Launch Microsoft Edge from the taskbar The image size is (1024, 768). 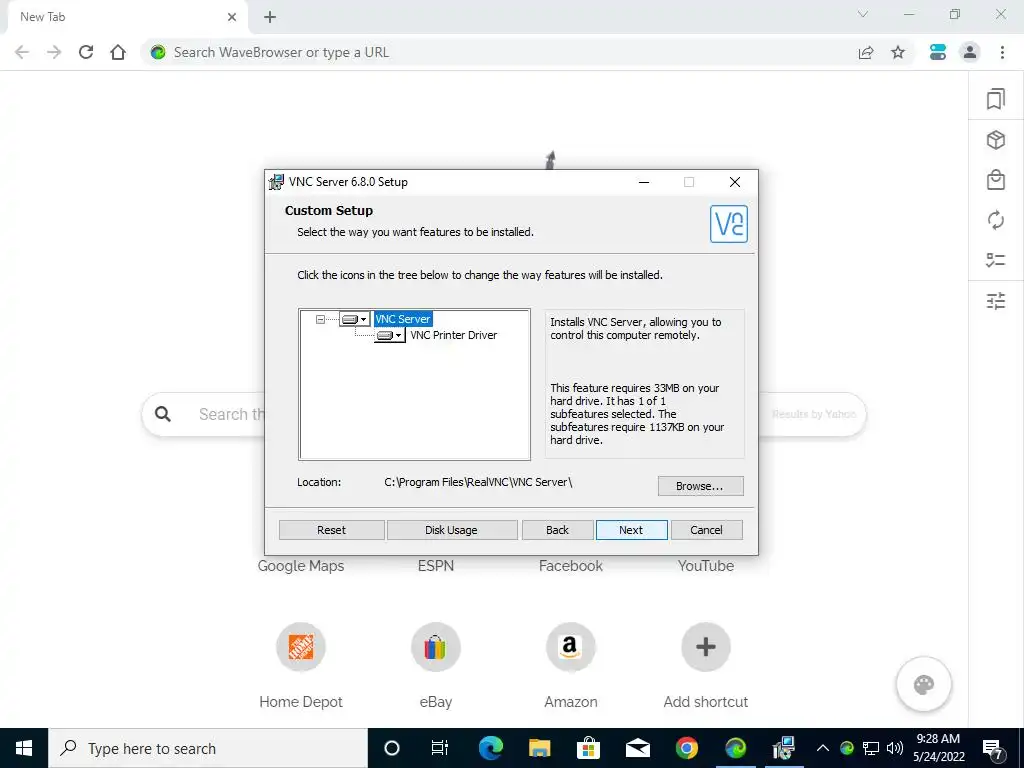(x=490, y=748)
